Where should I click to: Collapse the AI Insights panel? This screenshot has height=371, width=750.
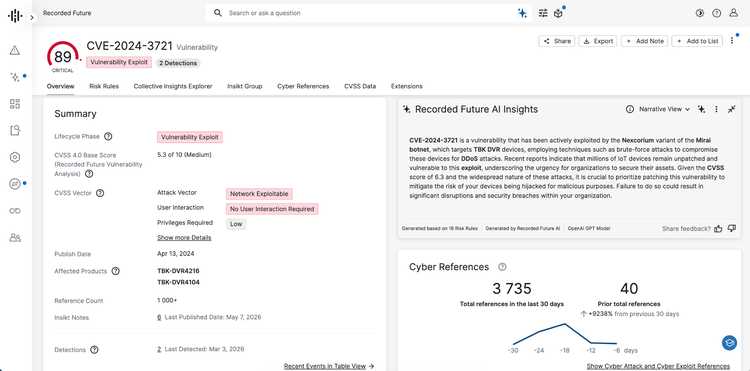[x=731, y=109]
